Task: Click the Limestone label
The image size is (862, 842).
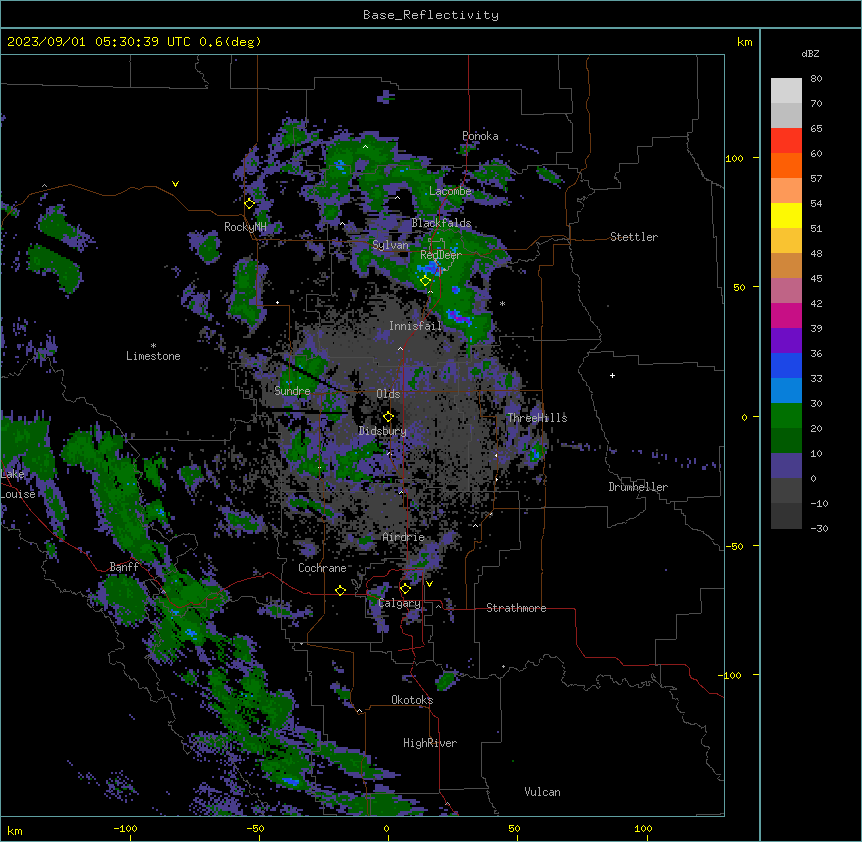Action: click(x=153, y=356)
